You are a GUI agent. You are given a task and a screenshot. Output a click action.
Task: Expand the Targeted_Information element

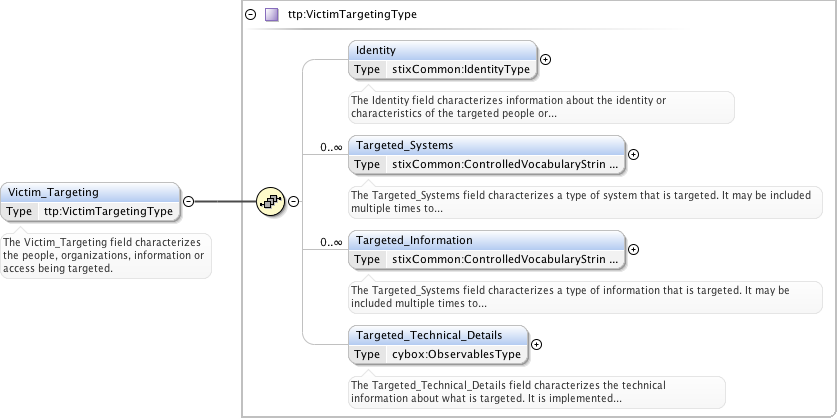[633, 250]
